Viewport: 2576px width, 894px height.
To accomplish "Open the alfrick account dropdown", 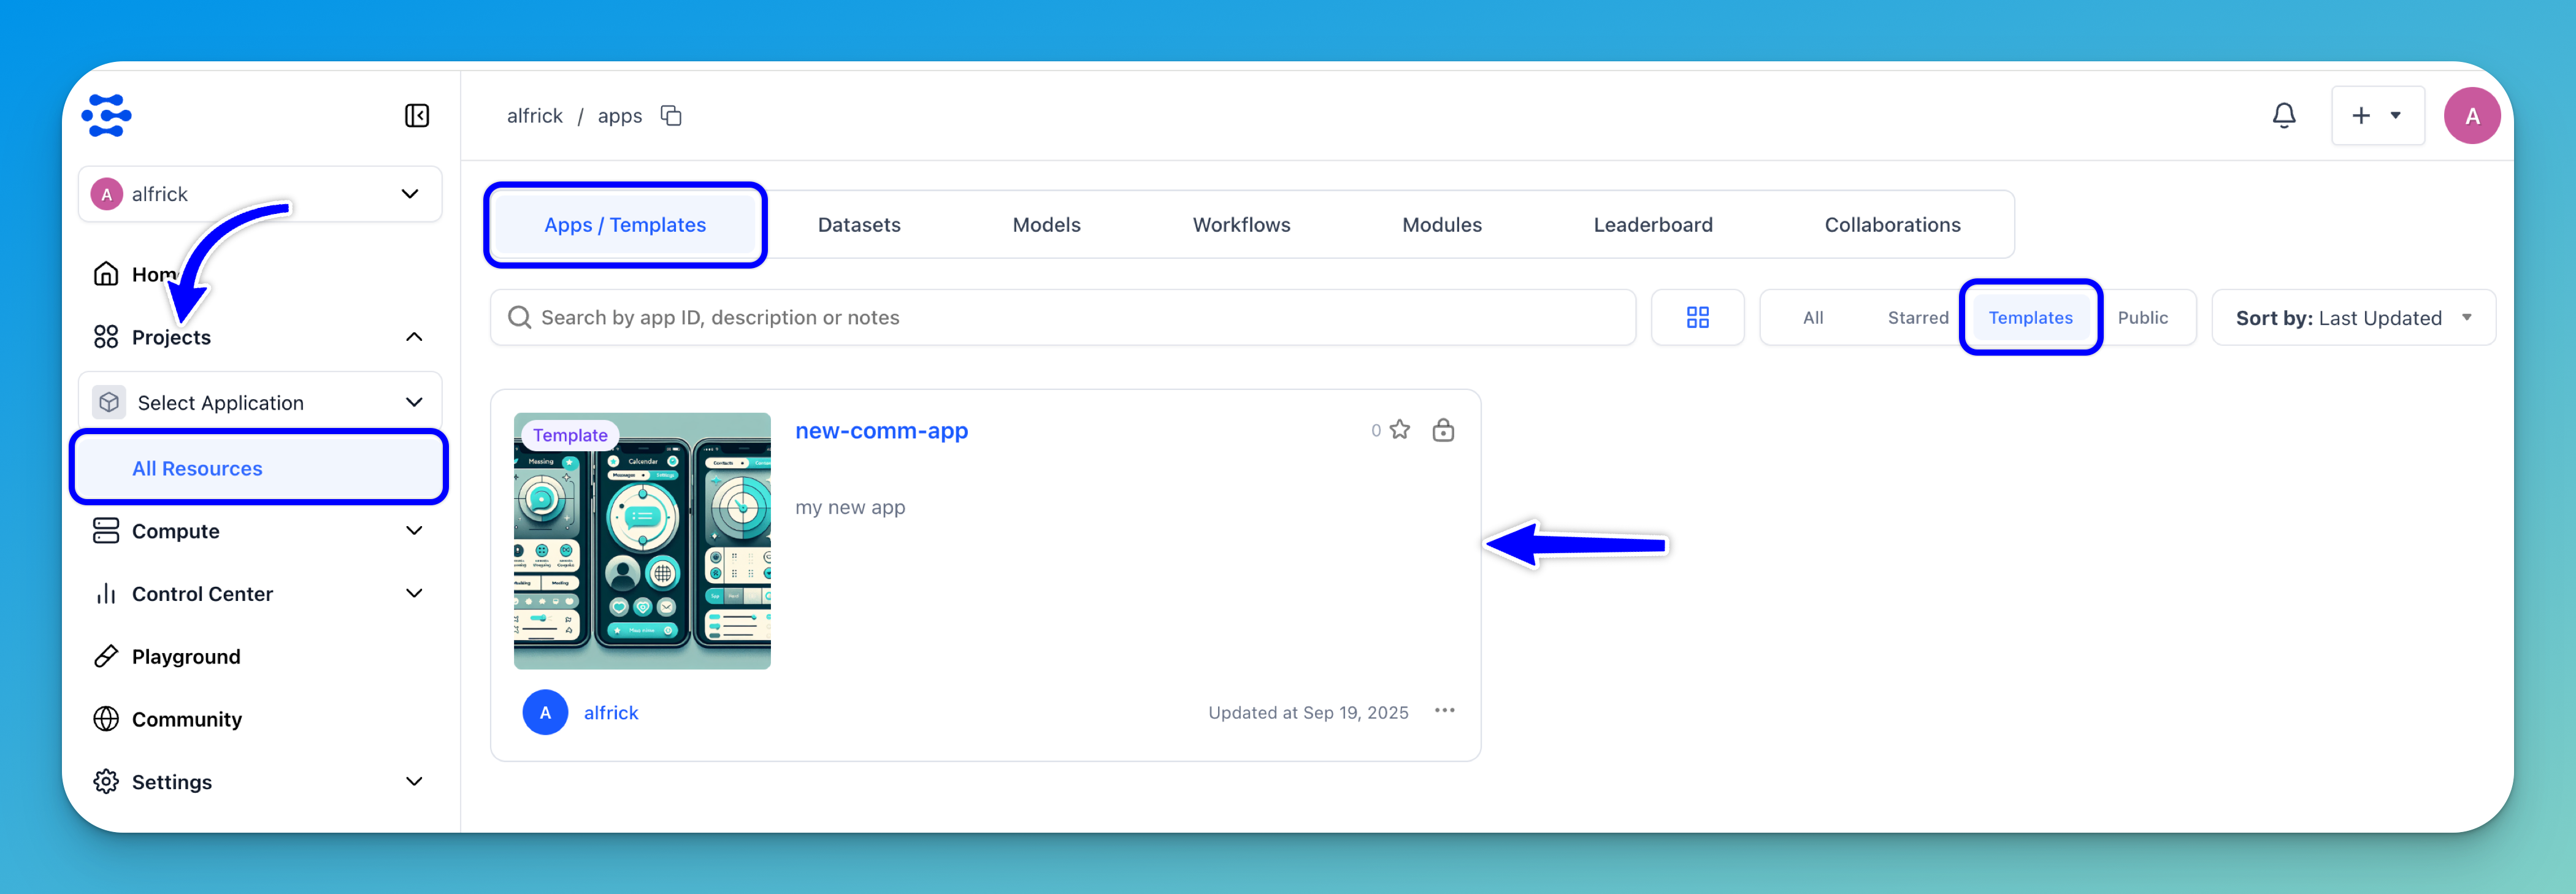I will [x=260, y=194].
